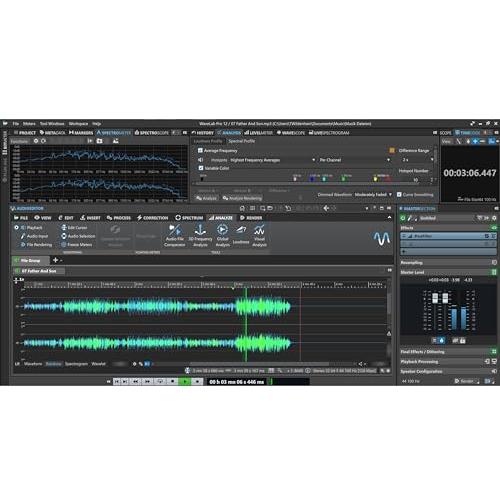Open the Visual Analysis tool
The width and height of the screenshot is (500, 500).
coord(259,235)
